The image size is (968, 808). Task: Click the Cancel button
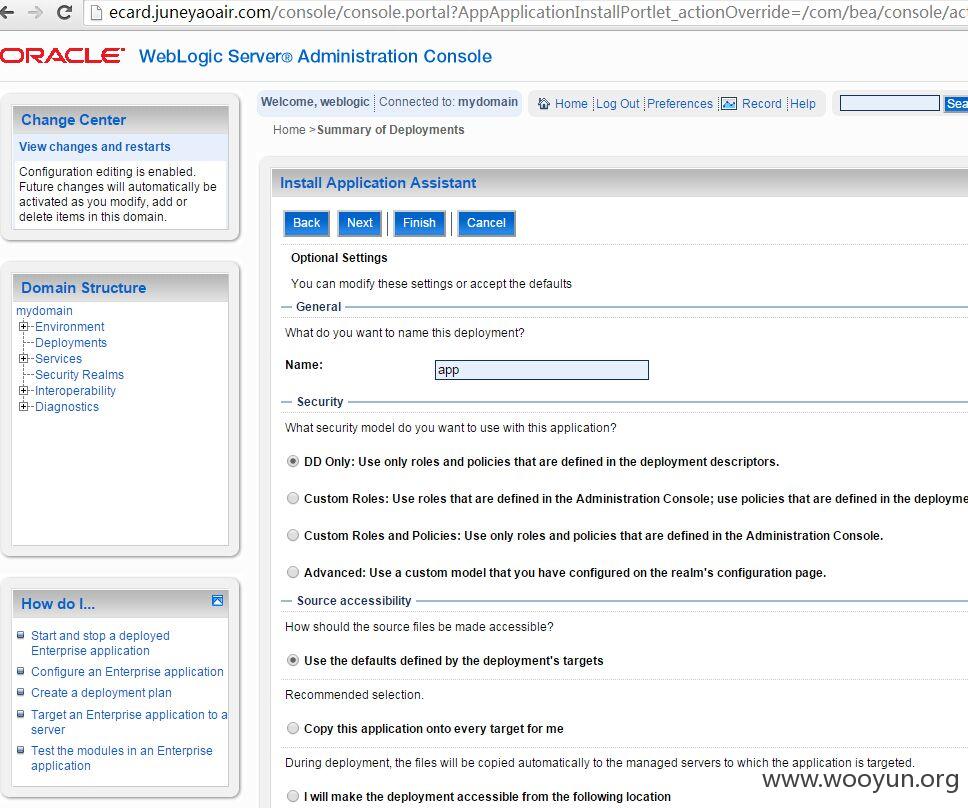486,223
